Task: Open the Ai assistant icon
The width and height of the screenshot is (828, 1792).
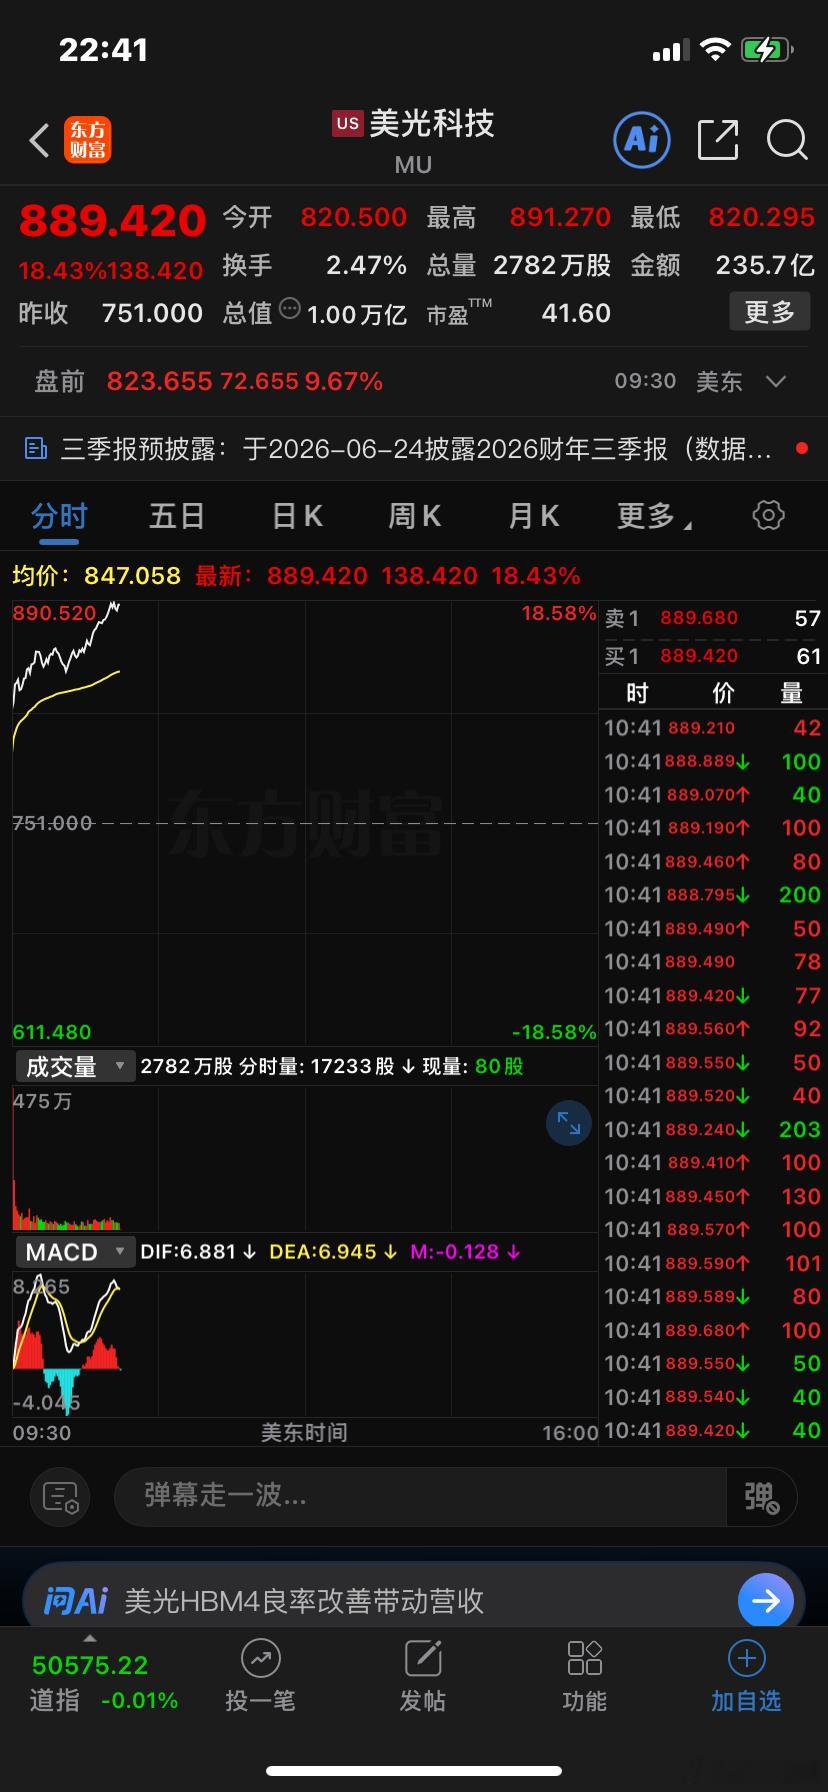Action: pos(641,140)
